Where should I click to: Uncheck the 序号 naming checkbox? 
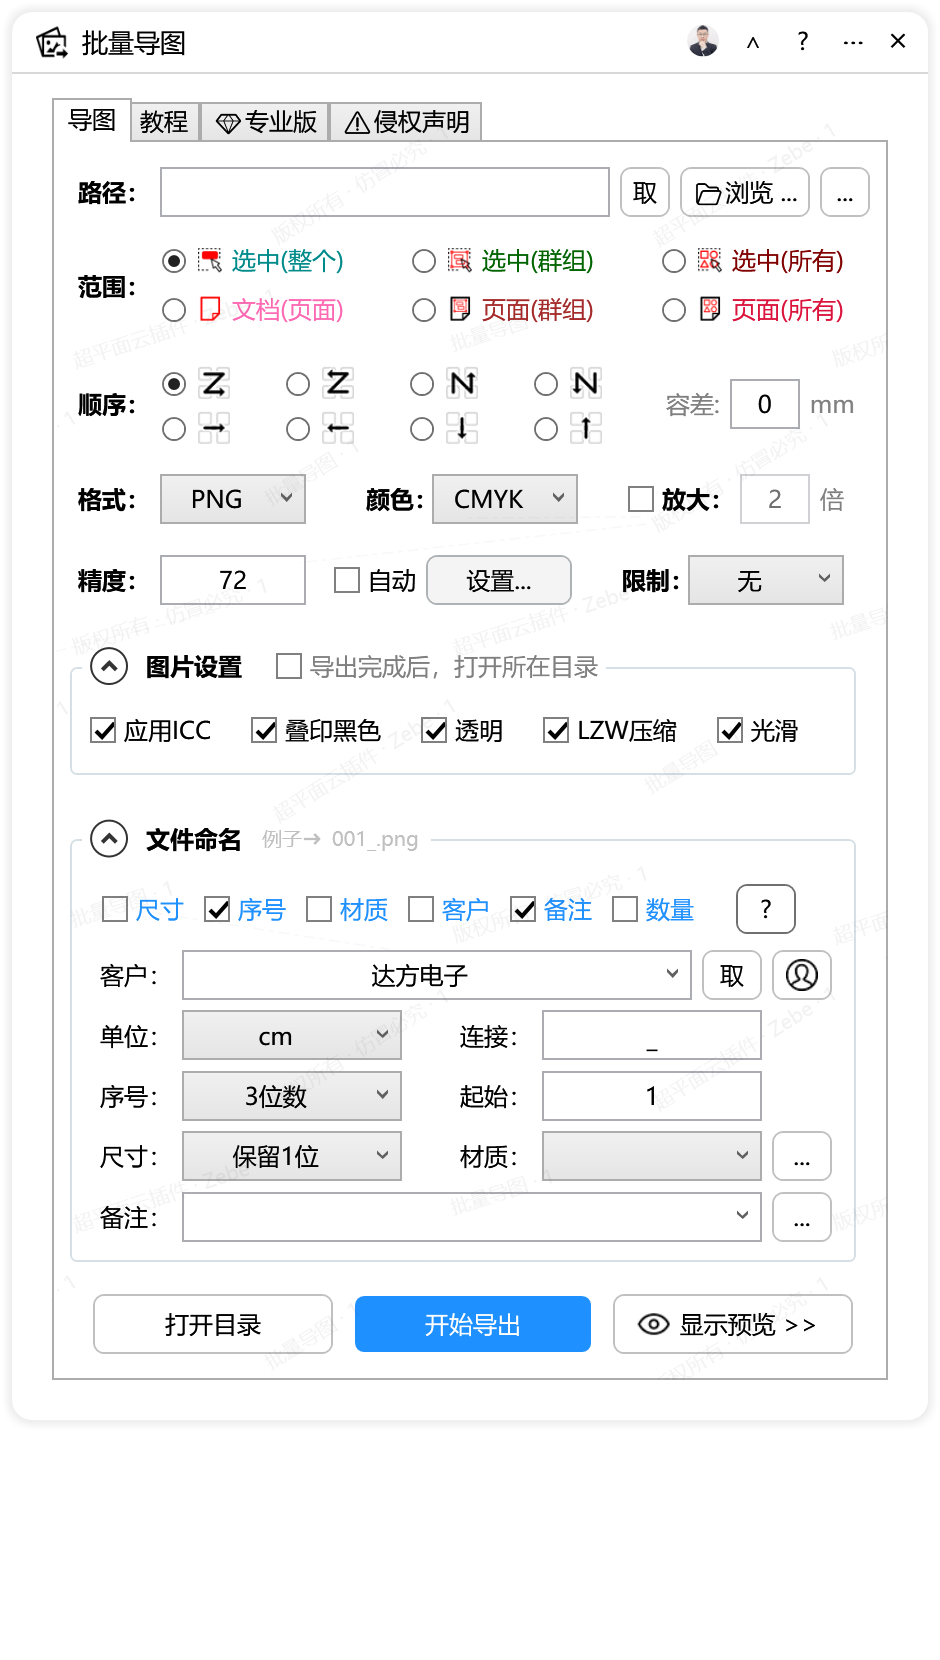click(x=217, y=909)
